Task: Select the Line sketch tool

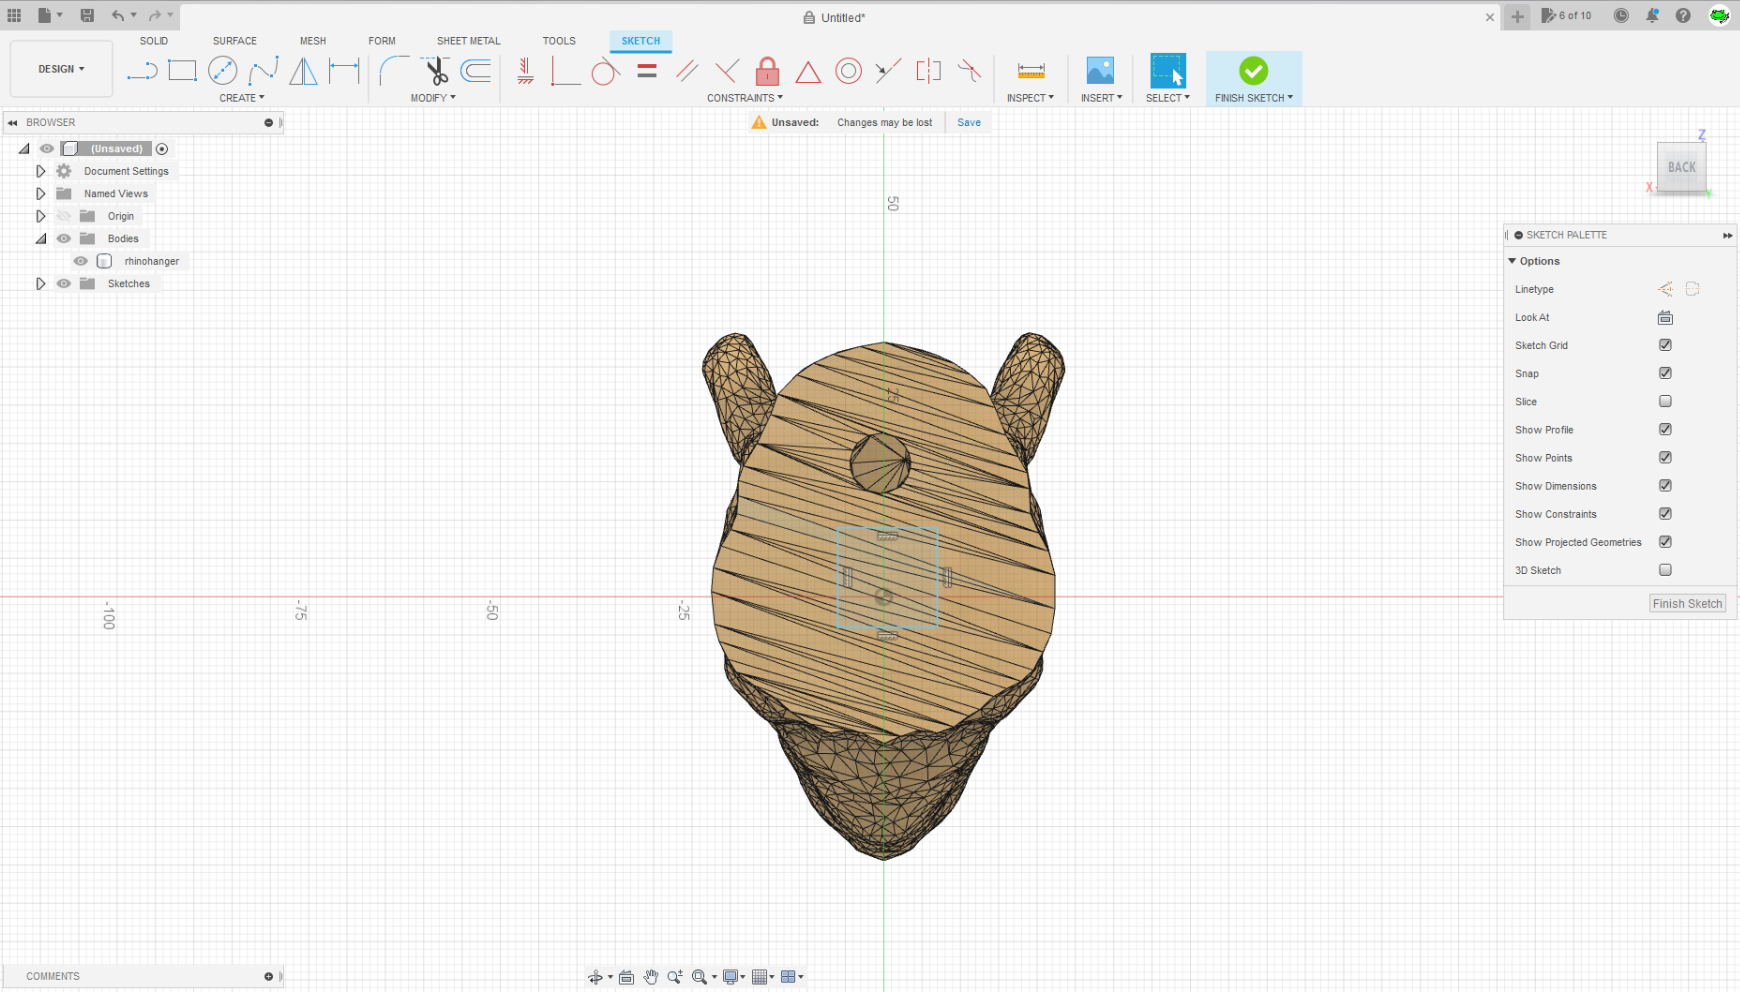Action: coord(142,71)
